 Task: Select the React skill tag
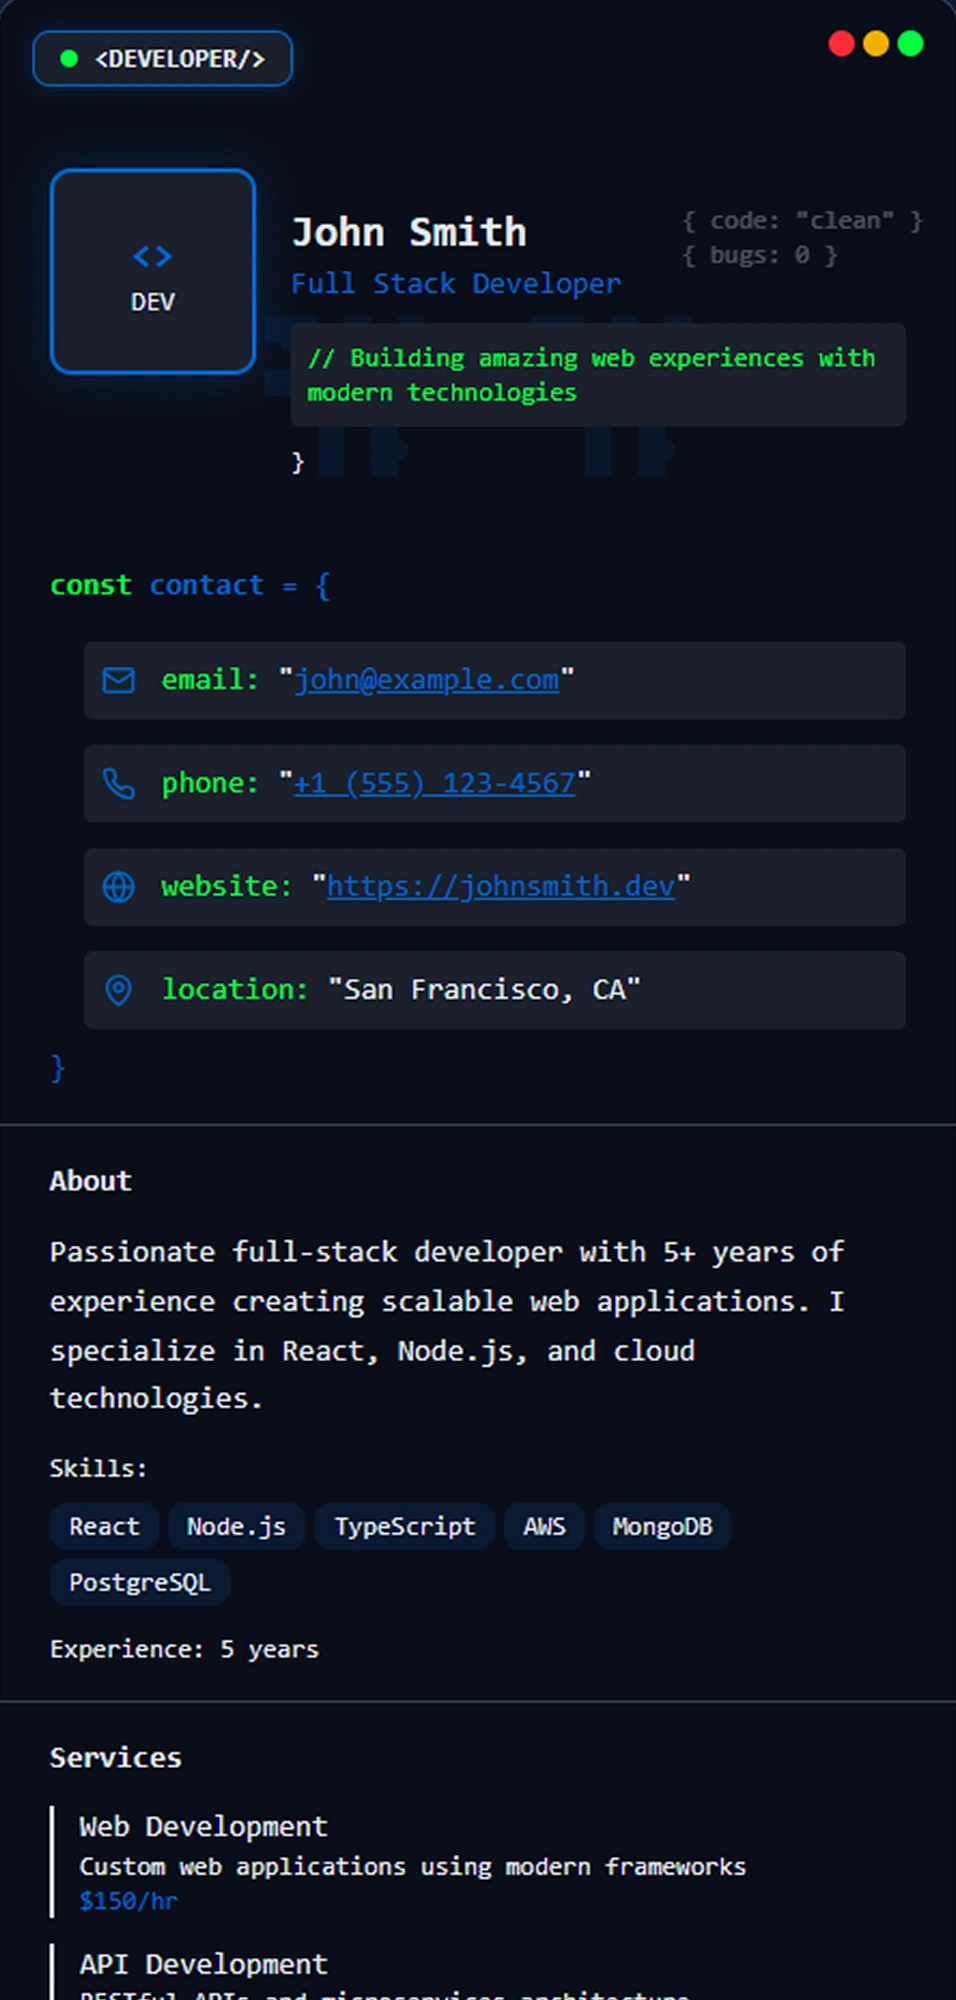click(x=104, y=1526)
